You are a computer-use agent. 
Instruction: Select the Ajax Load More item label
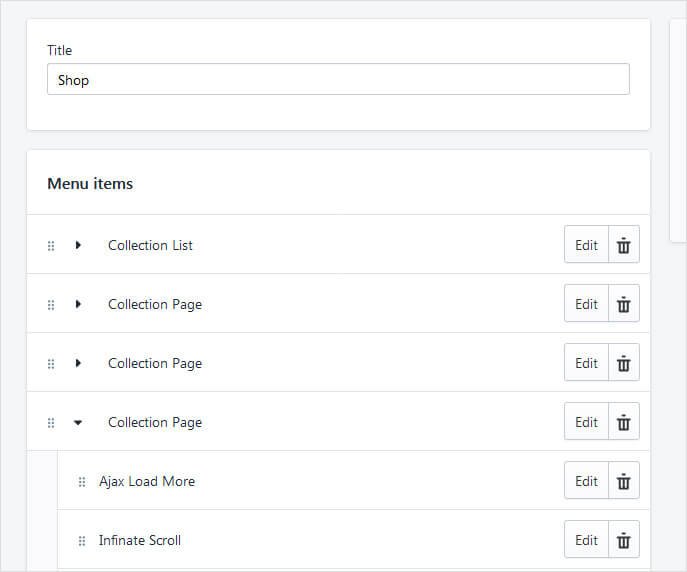point(147,481)
